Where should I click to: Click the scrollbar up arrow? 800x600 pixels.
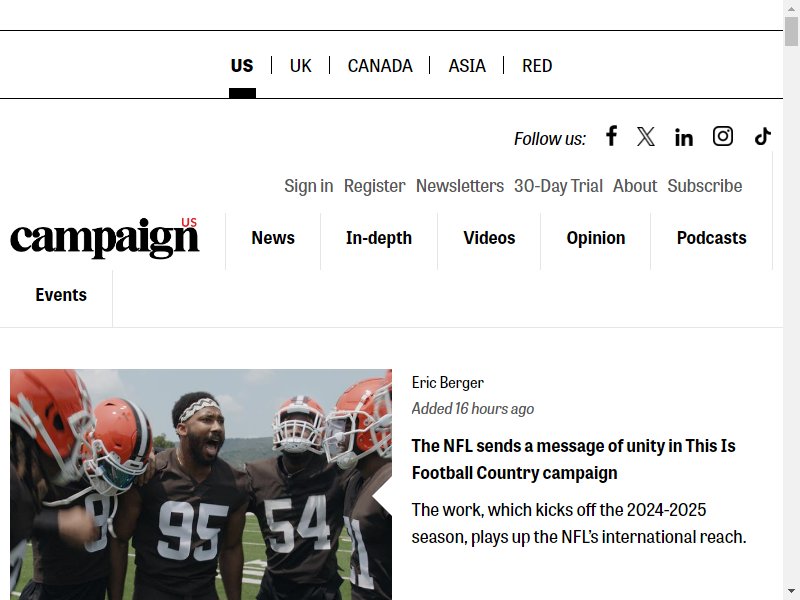[791, 8]
